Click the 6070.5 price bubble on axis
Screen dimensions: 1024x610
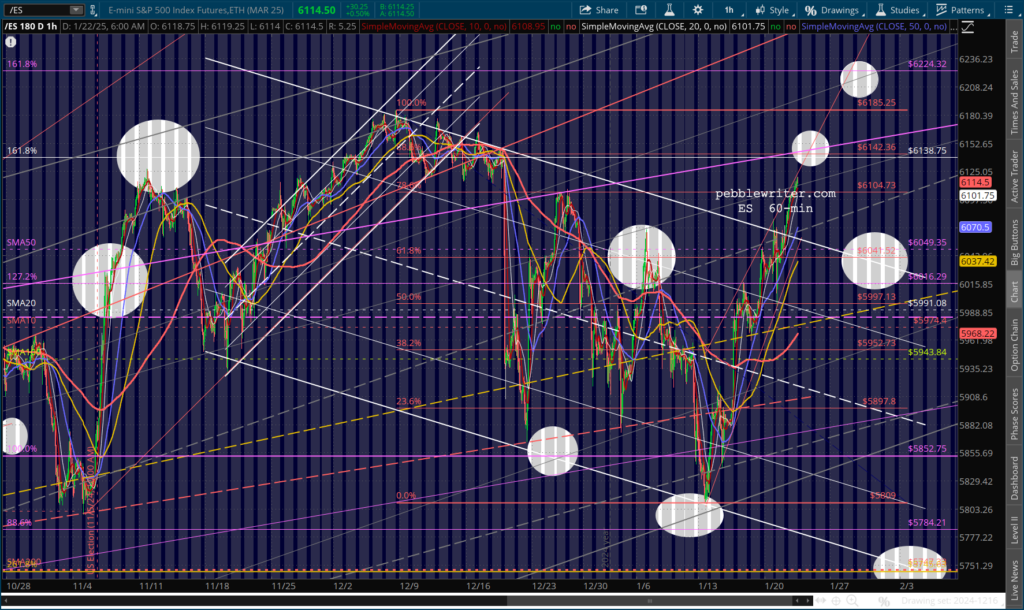click(975, 227)
